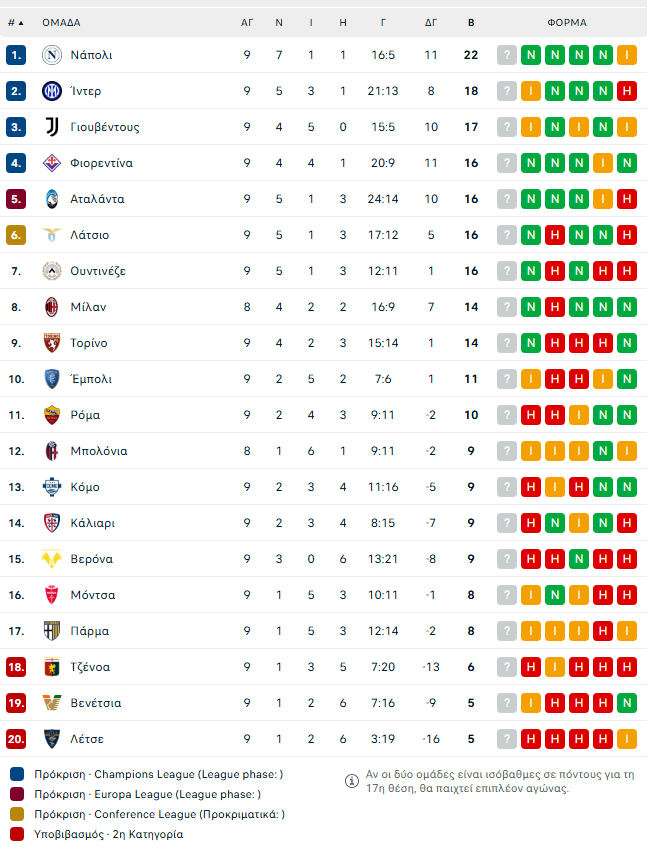The height and width of the screenshot is (855, 649).
Task: Click the grey ? form badge for Νάπολι
Action: click(x=507, y=55)
